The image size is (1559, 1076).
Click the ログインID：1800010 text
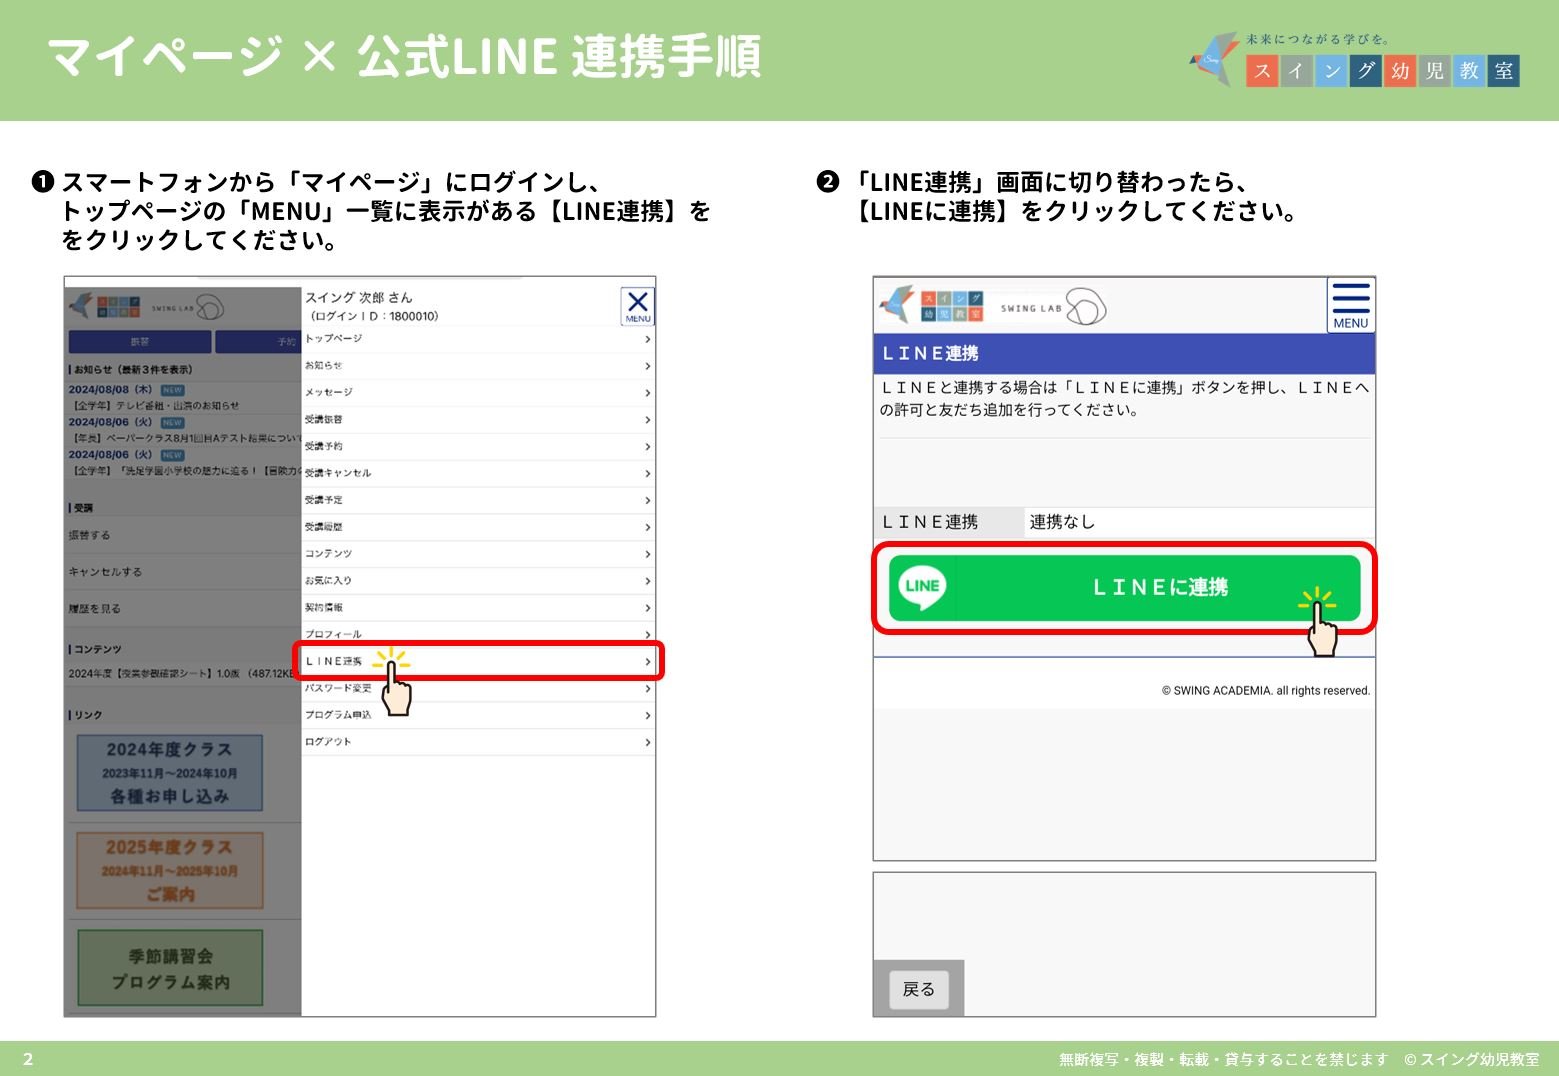(x=374, y=316)
